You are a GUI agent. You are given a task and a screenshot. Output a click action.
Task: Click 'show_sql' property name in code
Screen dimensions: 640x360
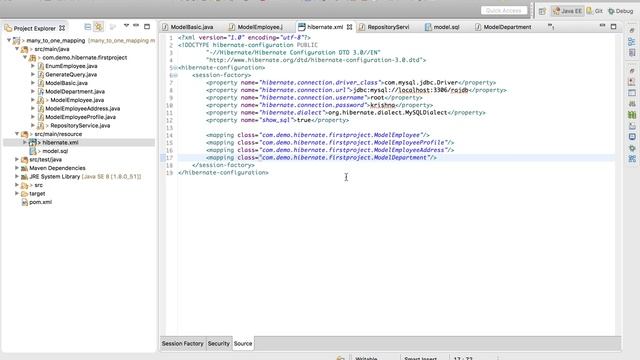276,120
